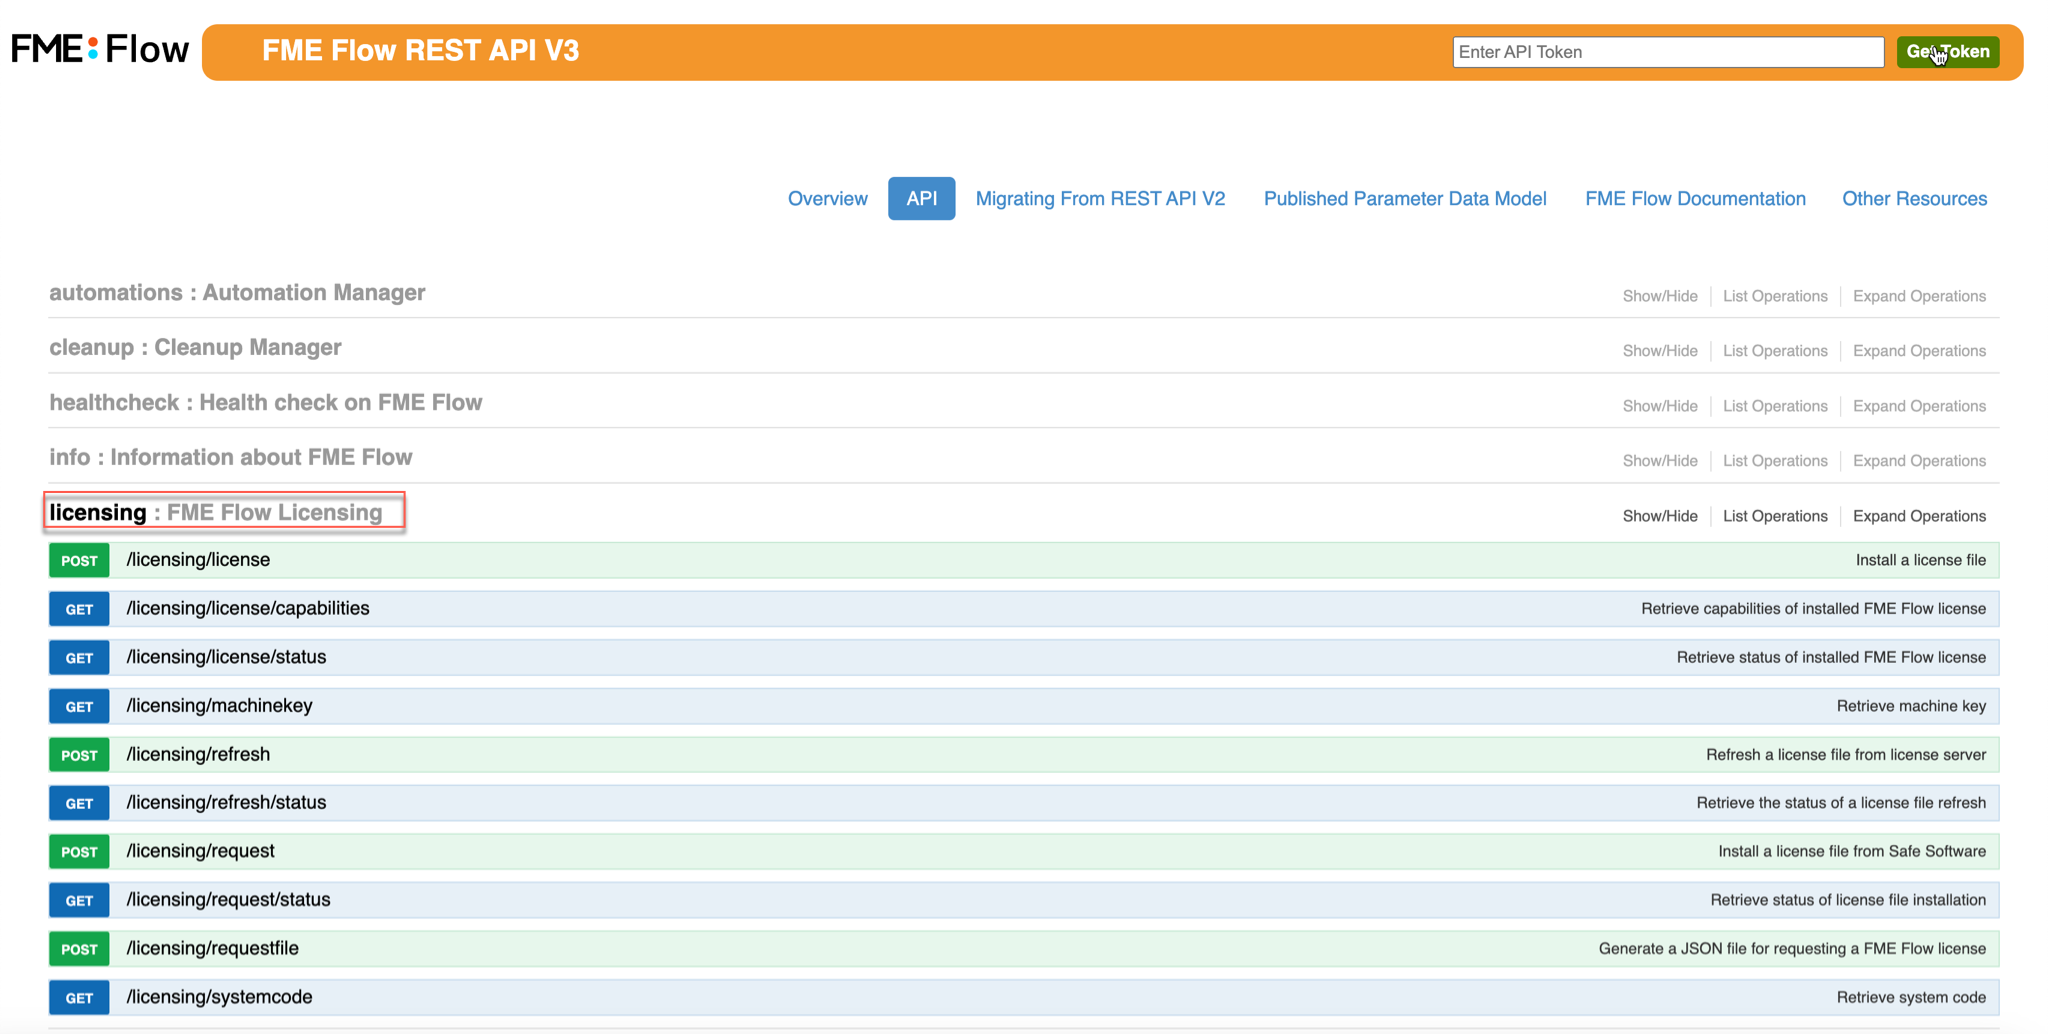Click the Get Token button
The width and height of the screenshot is (2048, 1034).
coord(1948,52)
